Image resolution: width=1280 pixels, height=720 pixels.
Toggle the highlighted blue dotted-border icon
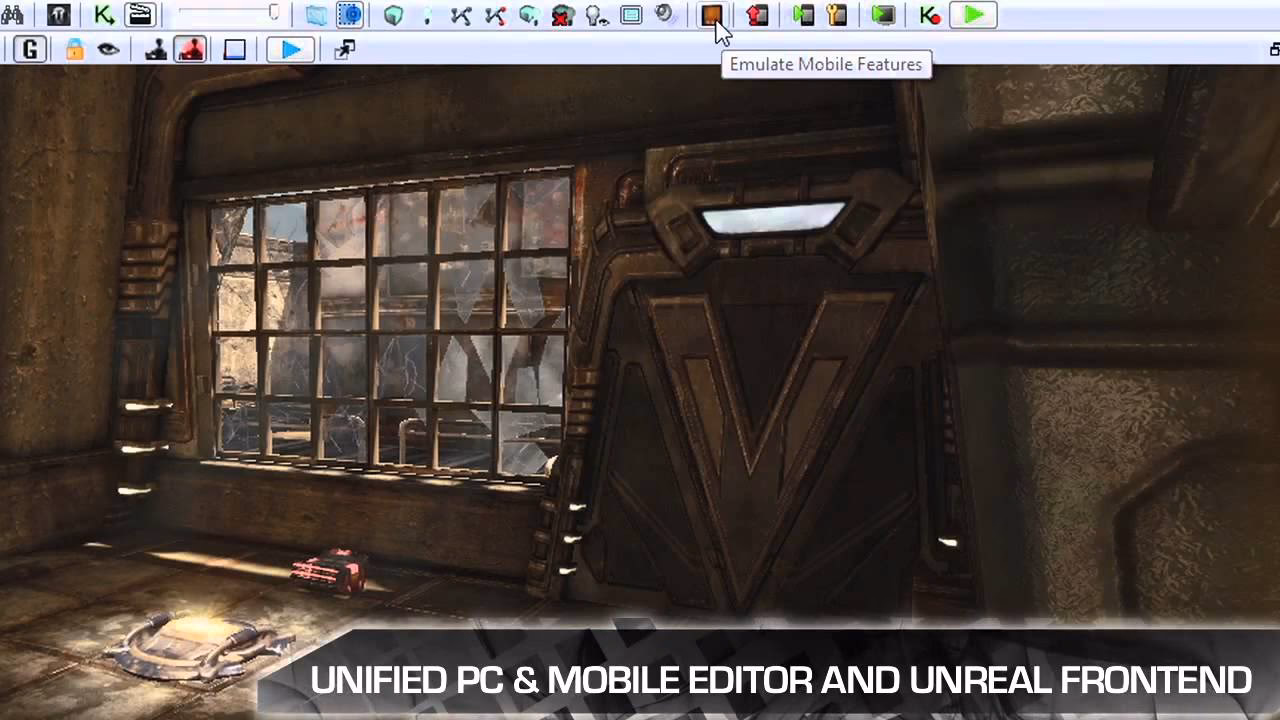click(x=349, y=15)
